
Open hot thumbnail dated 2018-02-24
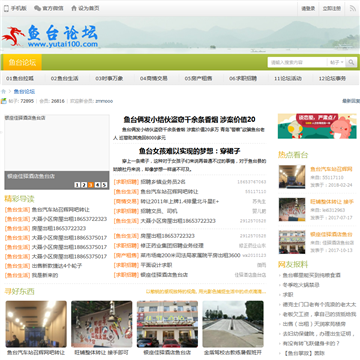pyautogui.click(x=292, y=177)
